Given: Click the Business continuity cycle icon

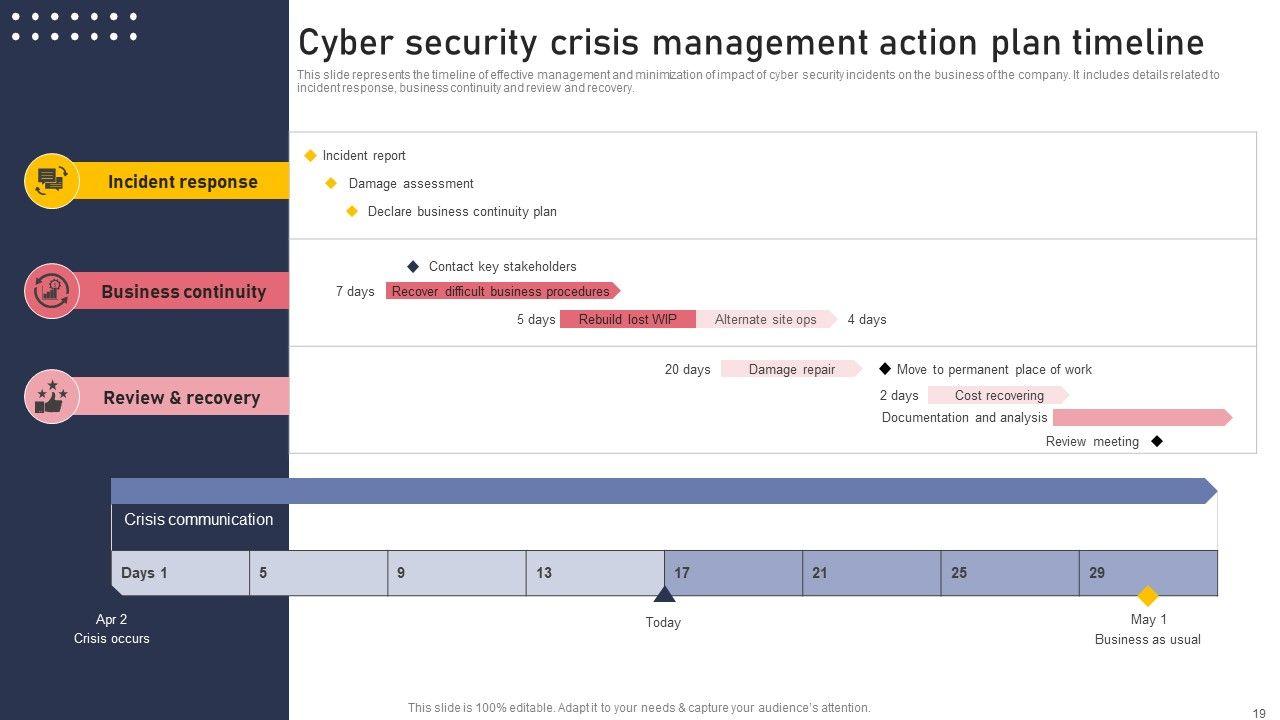Looking at the screenshot, I should 51,291.
